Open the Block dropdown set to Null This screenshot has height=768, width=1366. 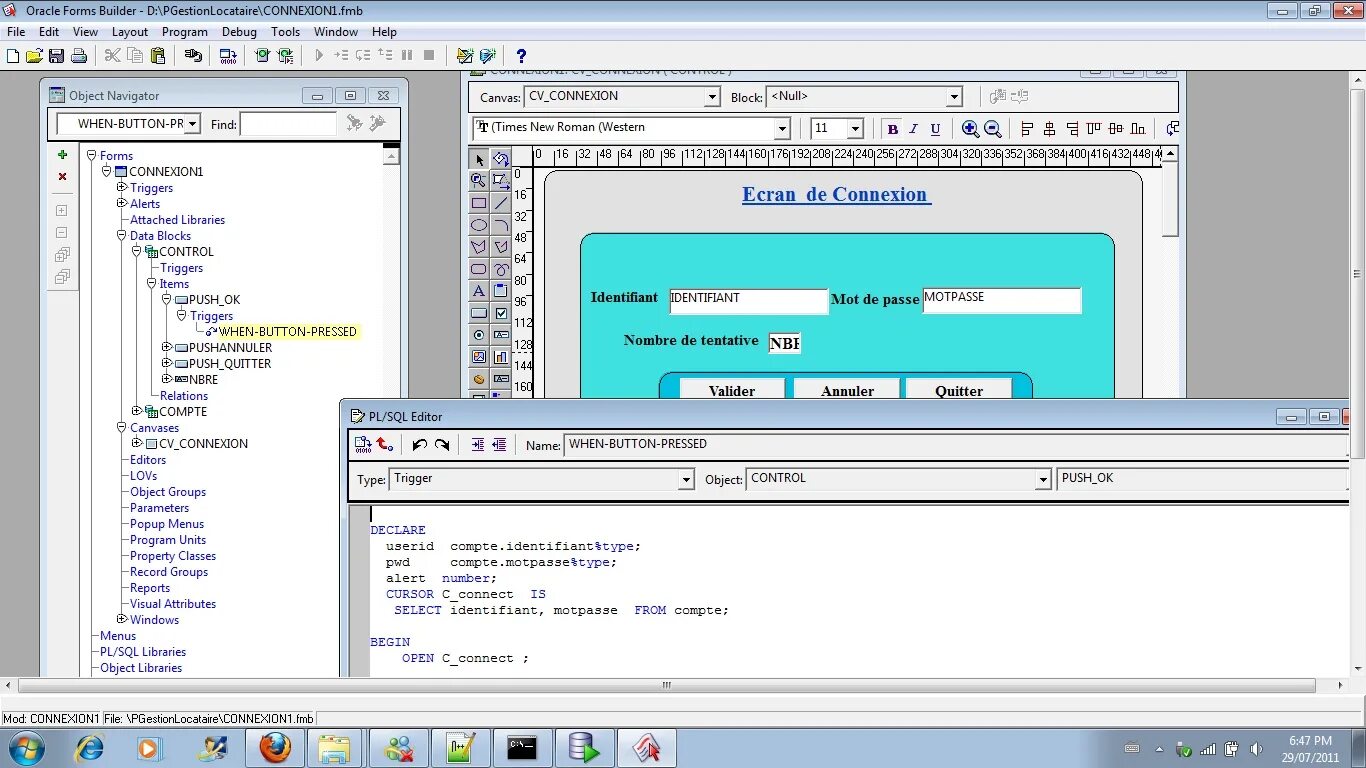pyautogui.click(x=954, y=96)
